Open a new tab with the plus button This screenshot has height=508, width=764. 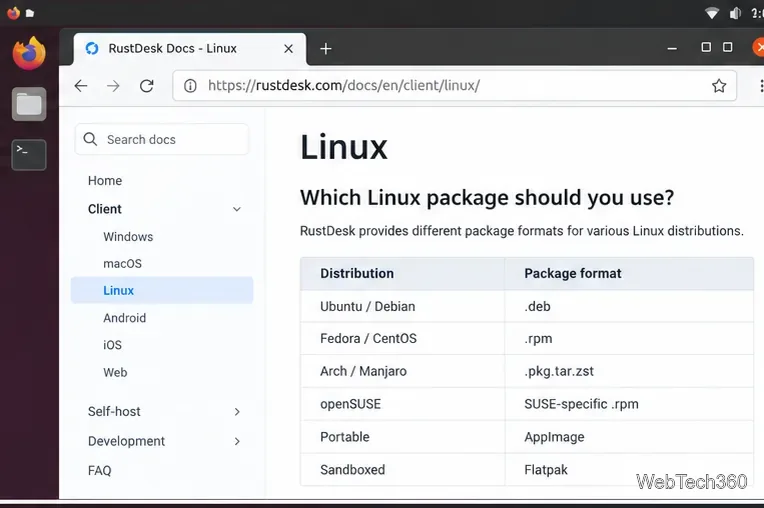point(326,49)
